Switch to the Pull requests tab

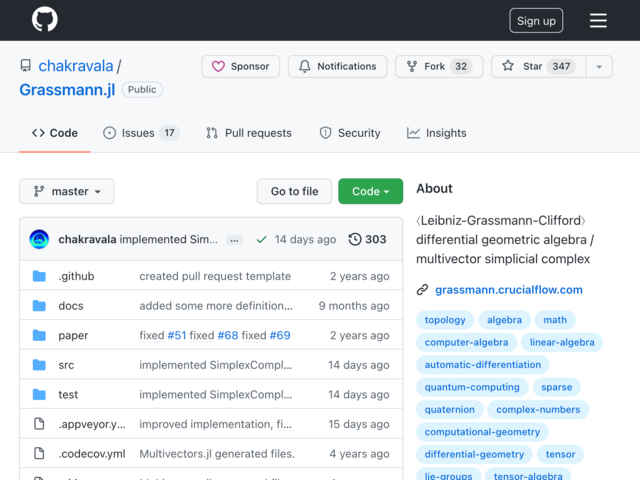(249, 133)
